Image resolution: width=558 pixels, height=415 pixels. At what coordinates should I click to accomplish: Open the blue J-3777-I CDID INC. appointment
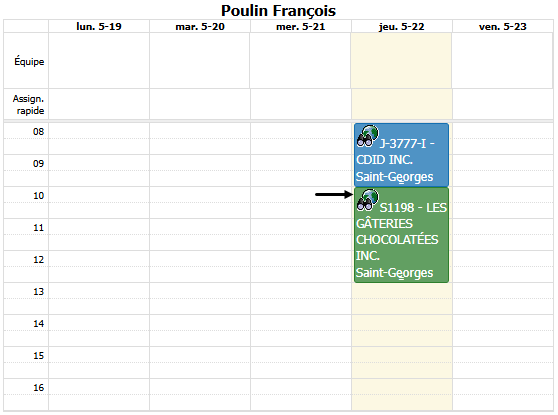click(x=401, y=155)
